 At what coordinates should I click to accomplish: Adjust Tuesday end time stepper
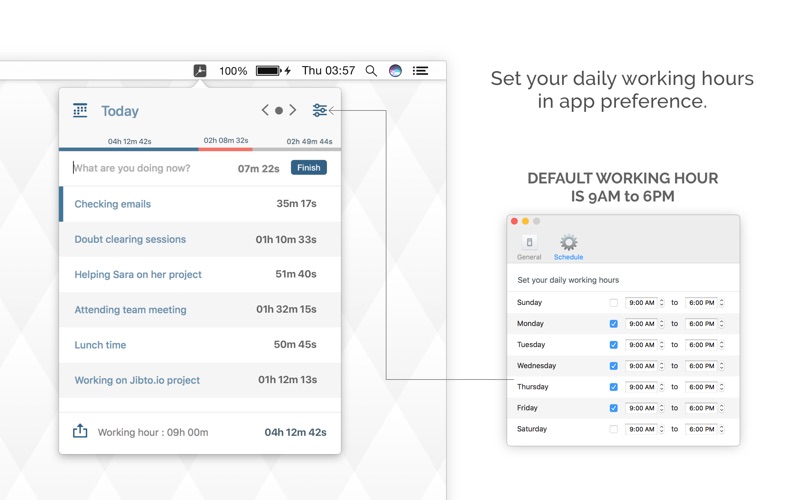(x=721, y=345)
